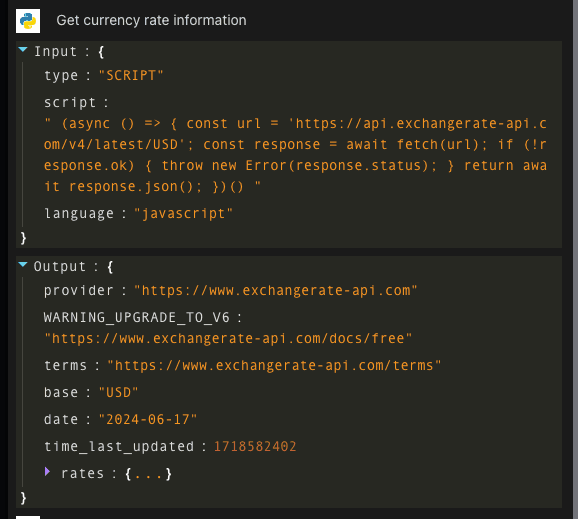Expand the rates object triangle

[x=47, y=471]
